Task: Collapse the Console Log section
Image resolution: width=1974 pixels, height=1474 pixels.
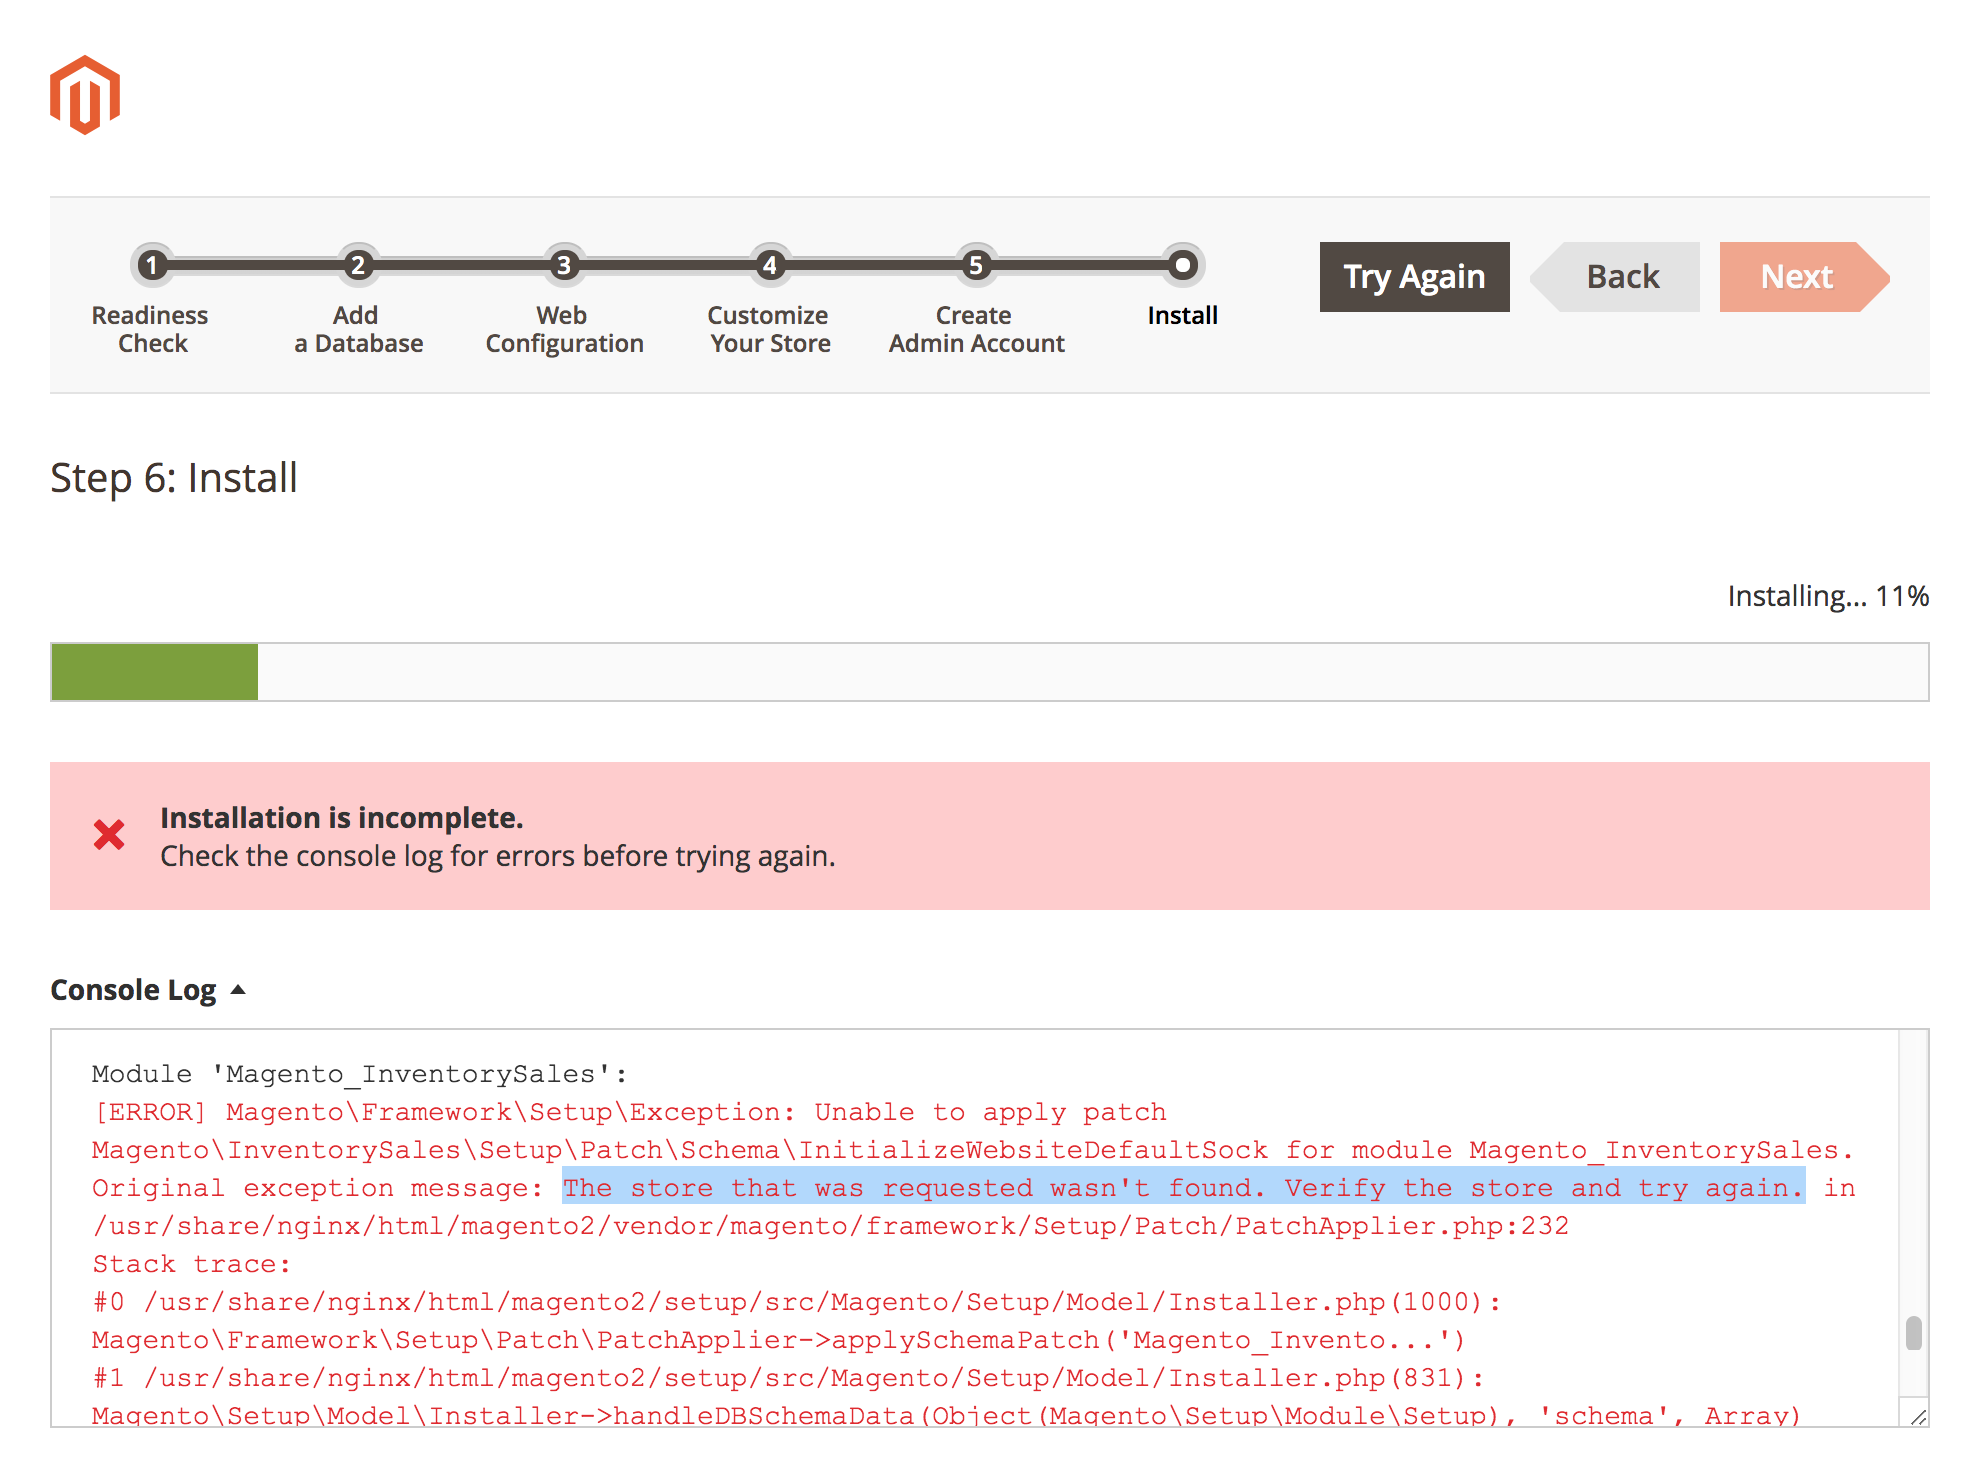Action: 239,989
